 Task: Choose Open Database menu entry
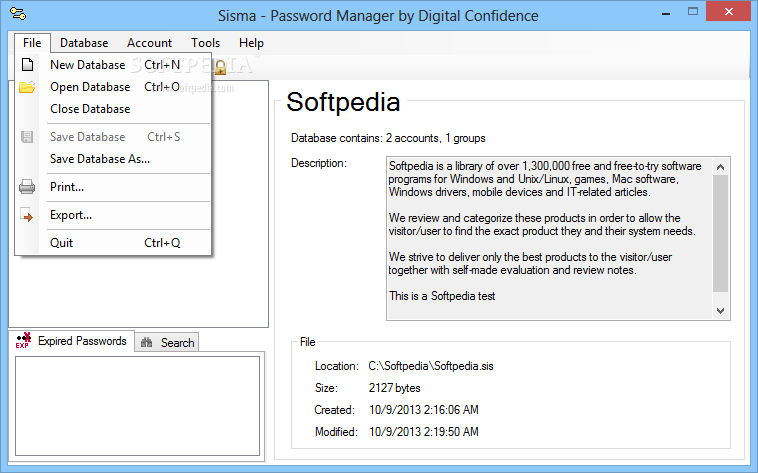coord(115,87)
